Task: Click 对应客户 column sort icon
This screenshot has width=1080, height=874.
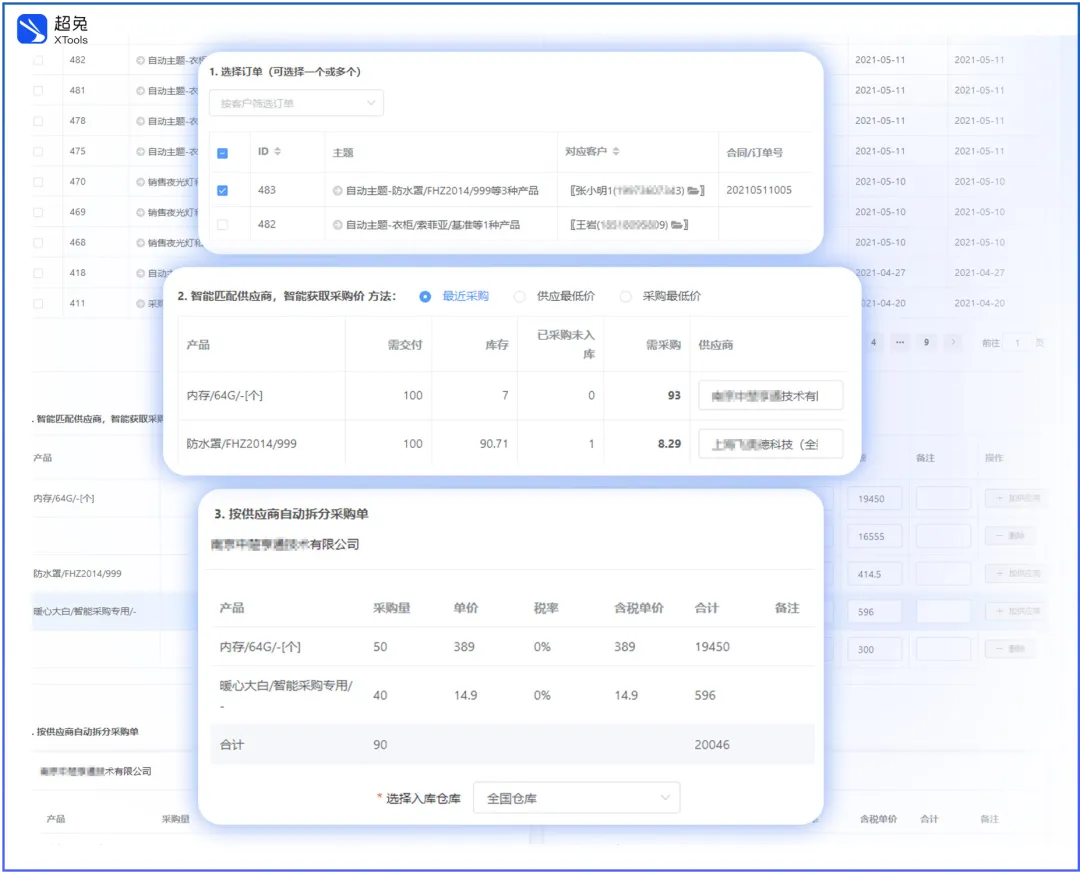Action: (x=616, y=152)
